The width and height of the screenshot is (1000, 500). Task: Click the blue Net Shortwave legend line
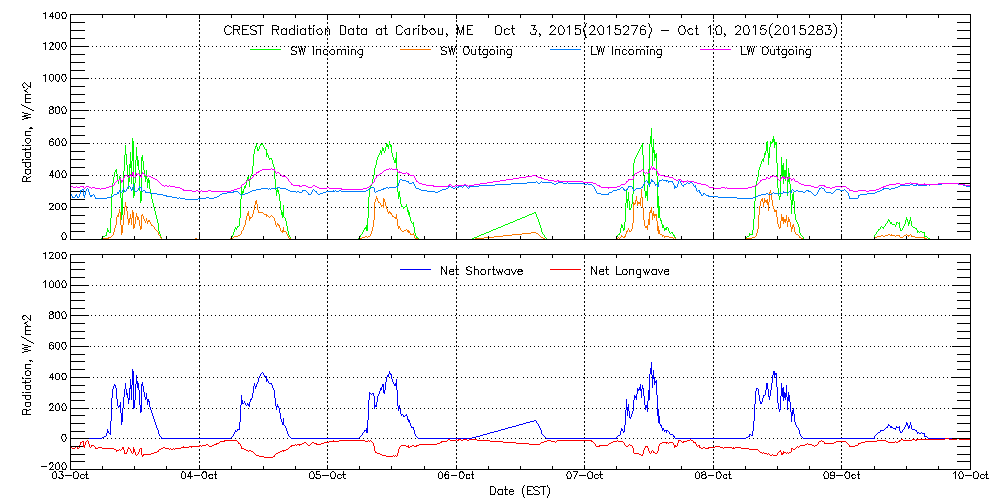pos(412,271)
